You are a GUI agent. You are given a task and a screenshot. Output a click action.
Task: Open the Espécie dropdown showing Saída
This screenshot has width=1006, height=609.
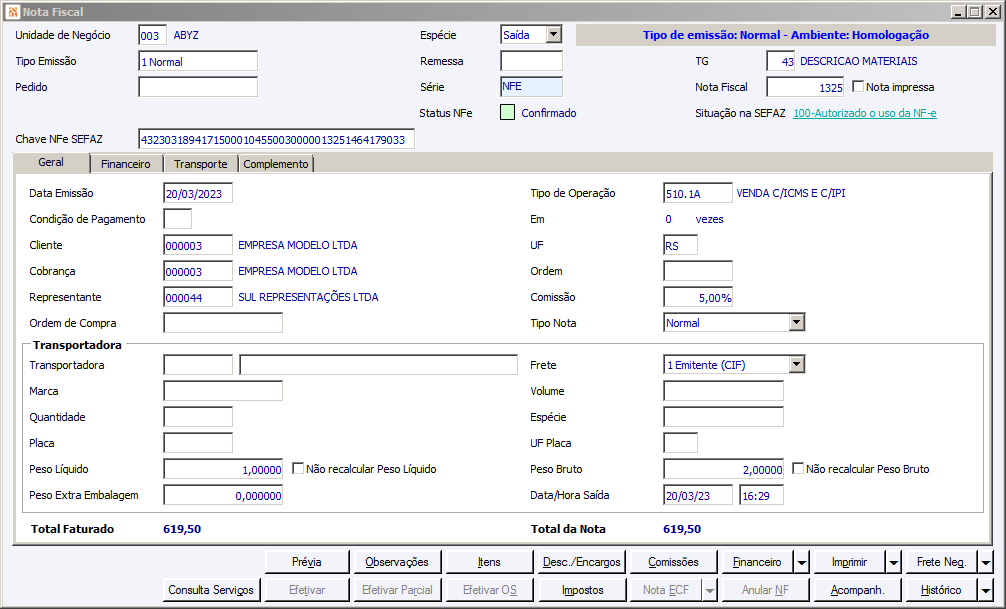pos(553,35)
